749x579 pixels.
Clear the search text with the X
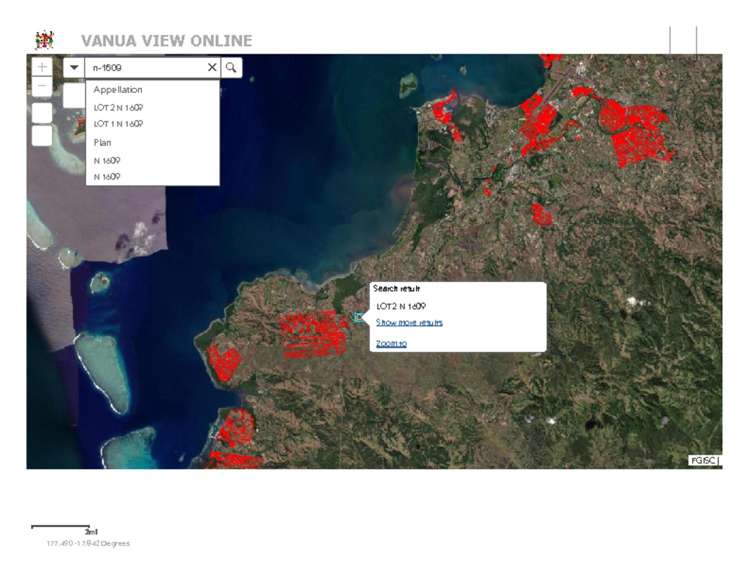click(x=212, y=67)
